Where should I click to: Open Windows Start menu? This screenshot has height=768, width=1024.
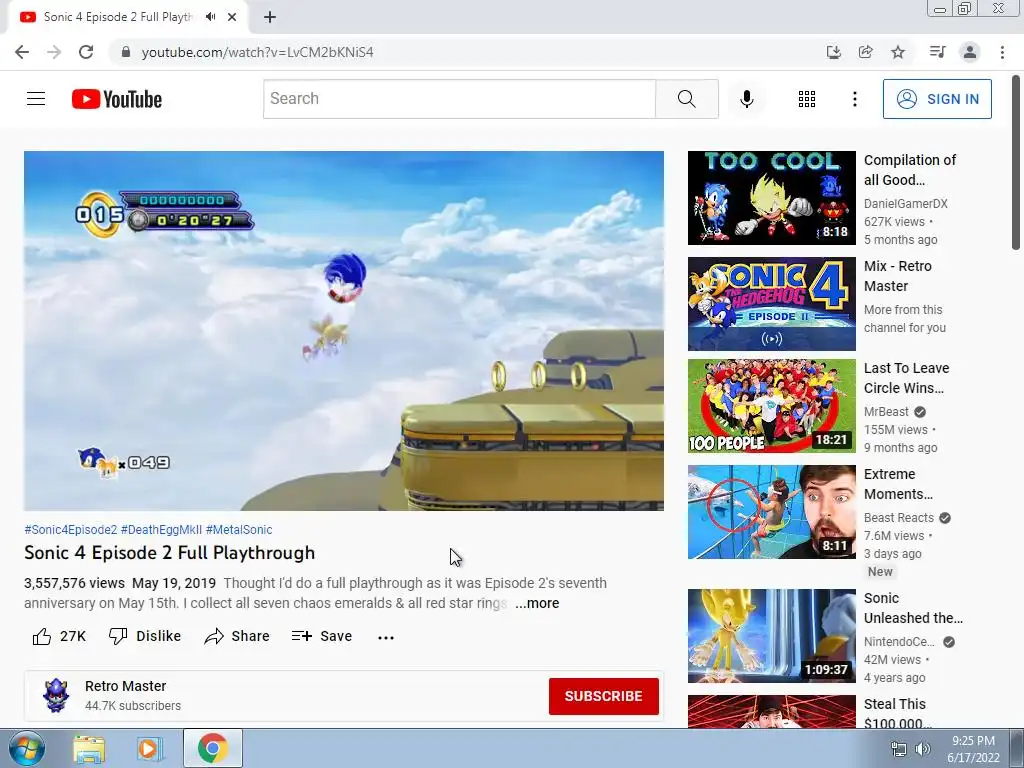click(x=27, y=748)
